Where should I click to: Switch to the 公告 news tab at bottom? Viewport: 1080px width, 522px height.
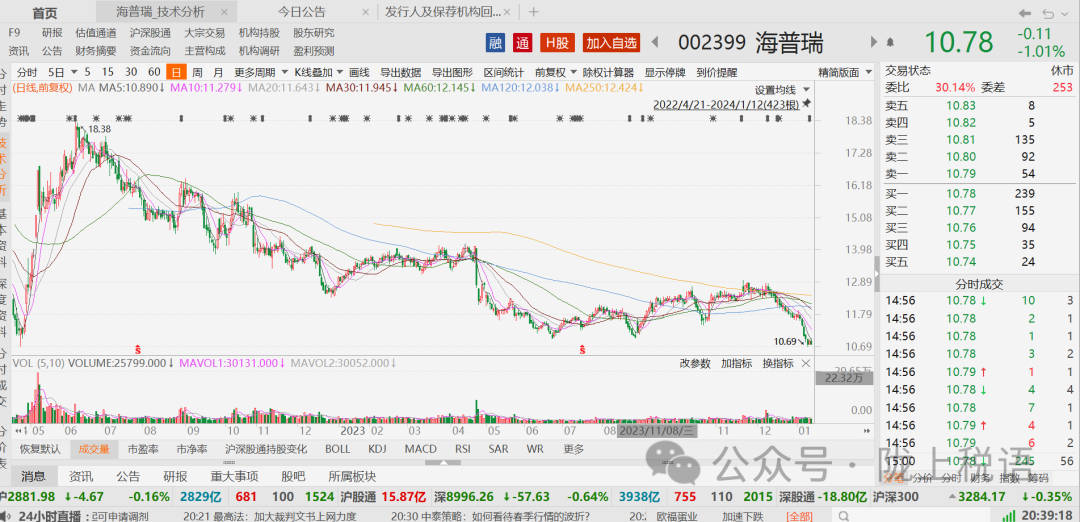pyautogui.click(x=127, y=476)
